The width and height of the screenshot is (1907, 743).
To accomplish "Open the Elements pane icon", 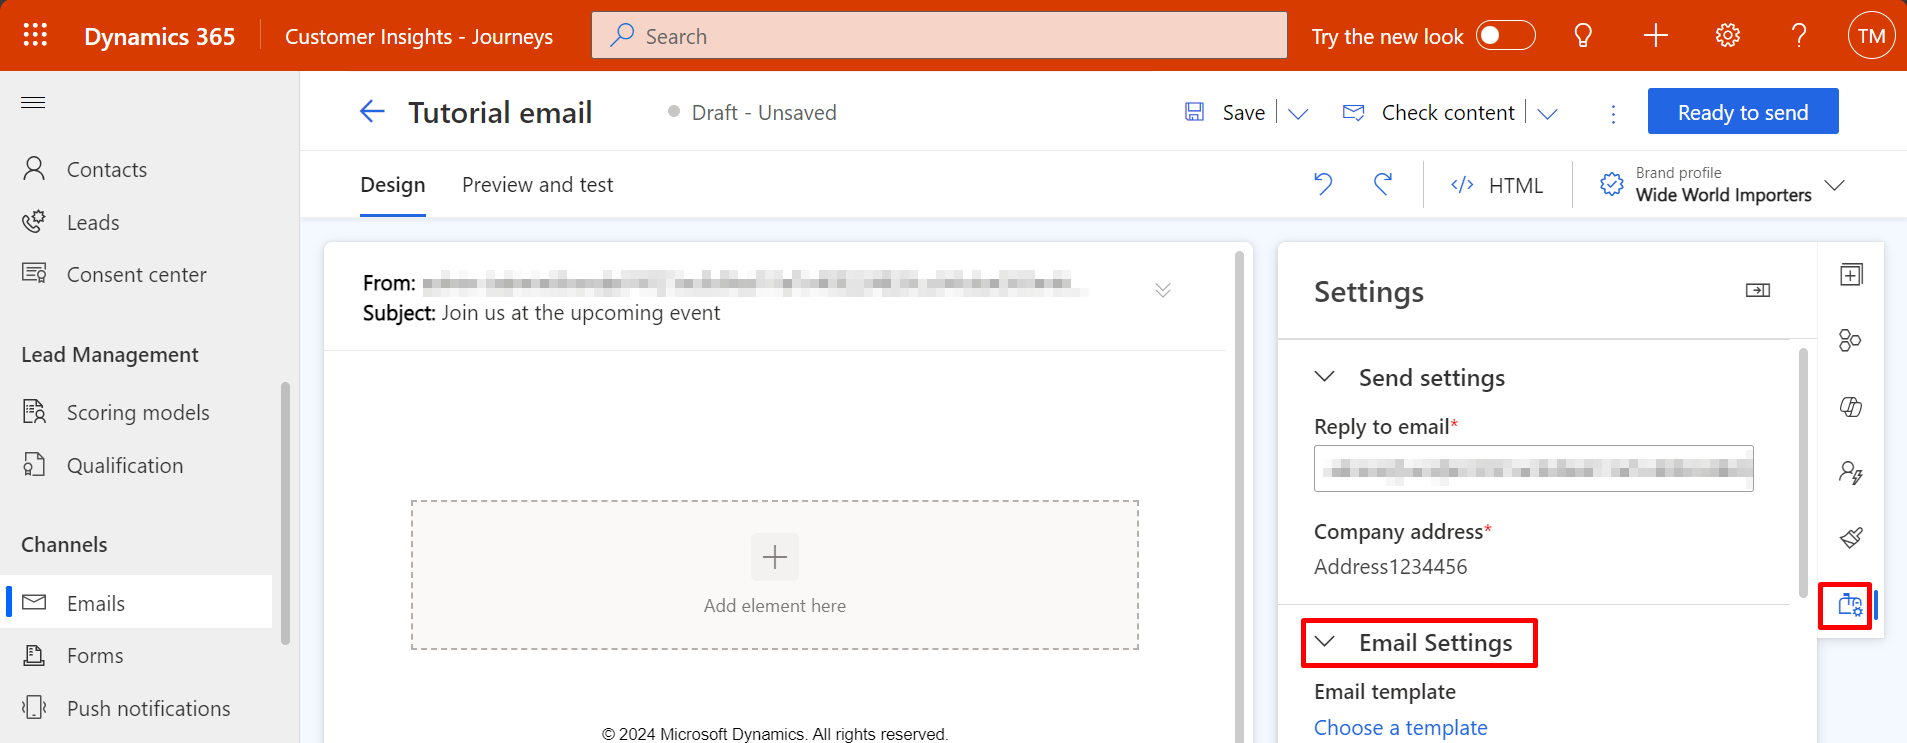I will click(x=1851, y=275).
